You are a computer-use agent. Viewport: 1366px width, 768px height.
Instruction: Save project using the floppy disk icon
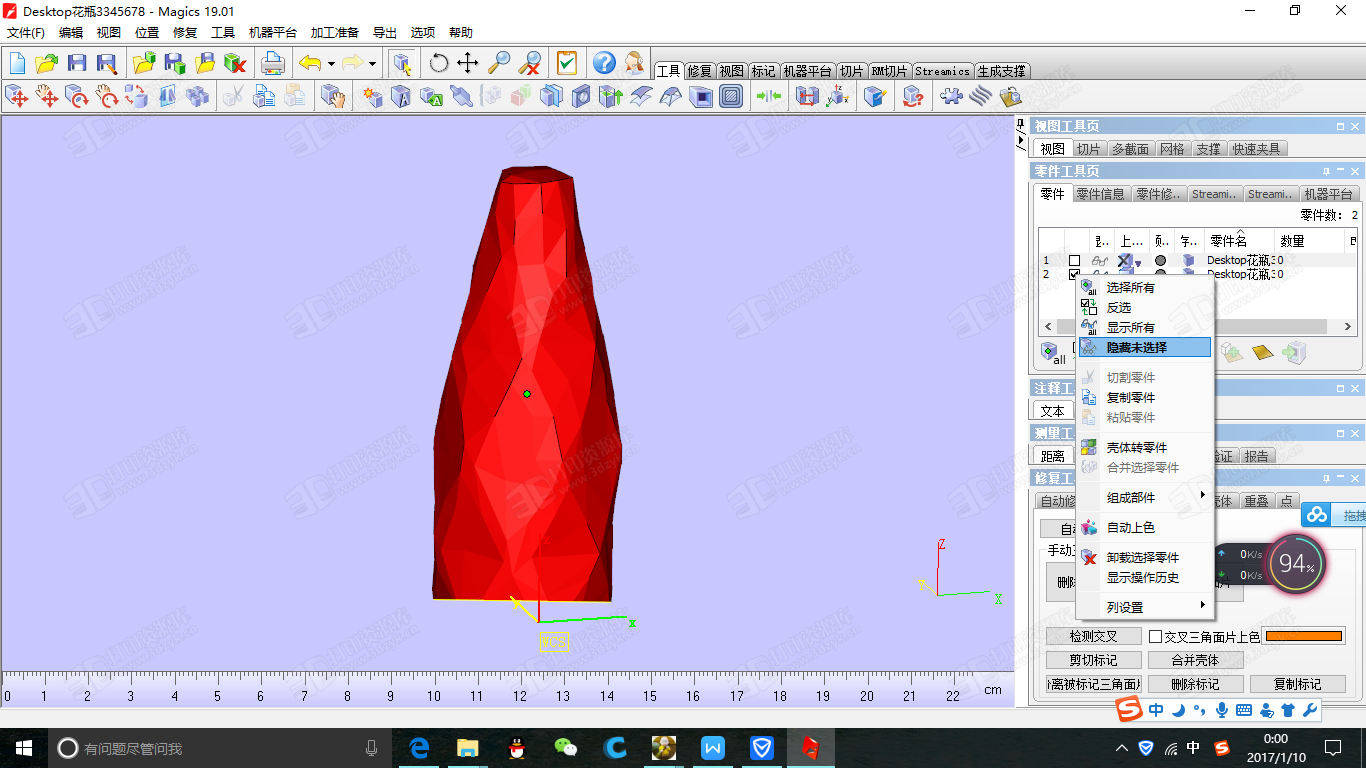tap(77, 63)
